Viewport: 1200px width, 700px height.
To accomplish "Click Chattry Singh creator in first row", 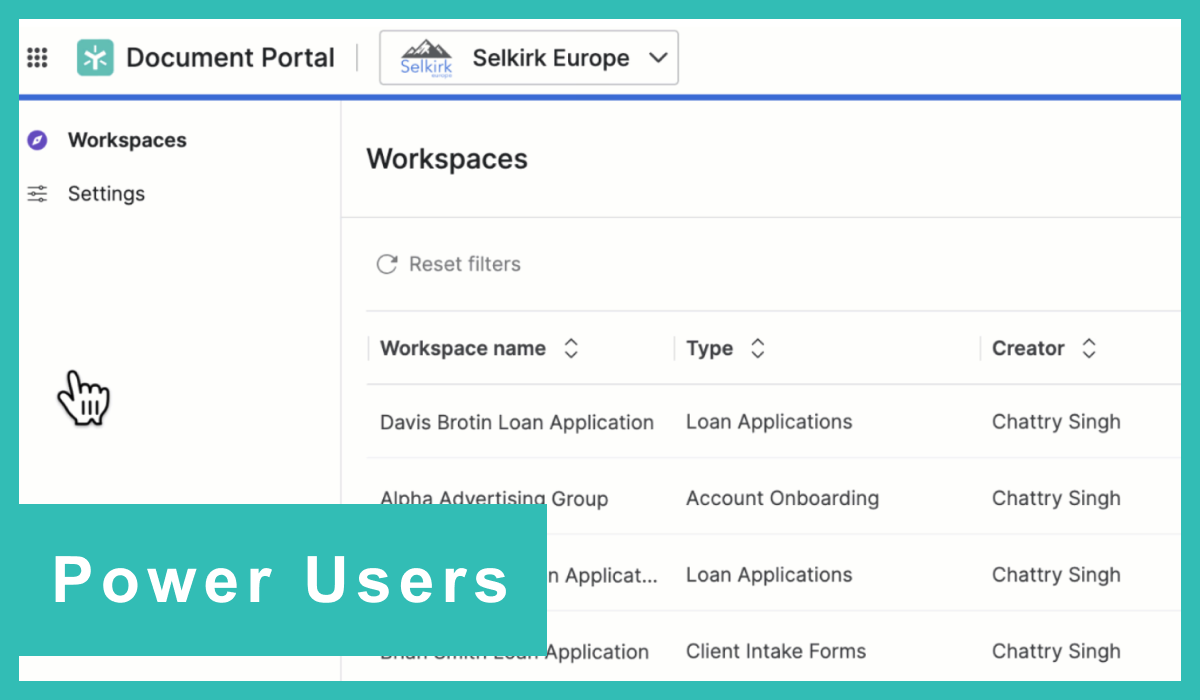I will [1055, 422].
